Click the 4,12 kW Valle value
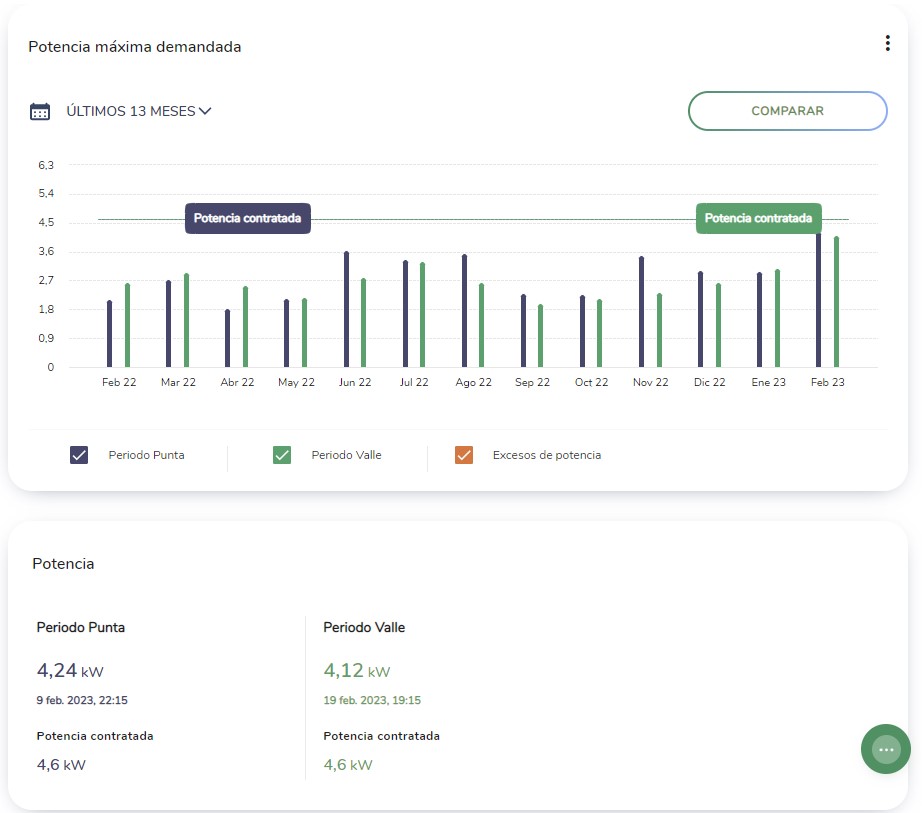 click(x=357, y=670)
